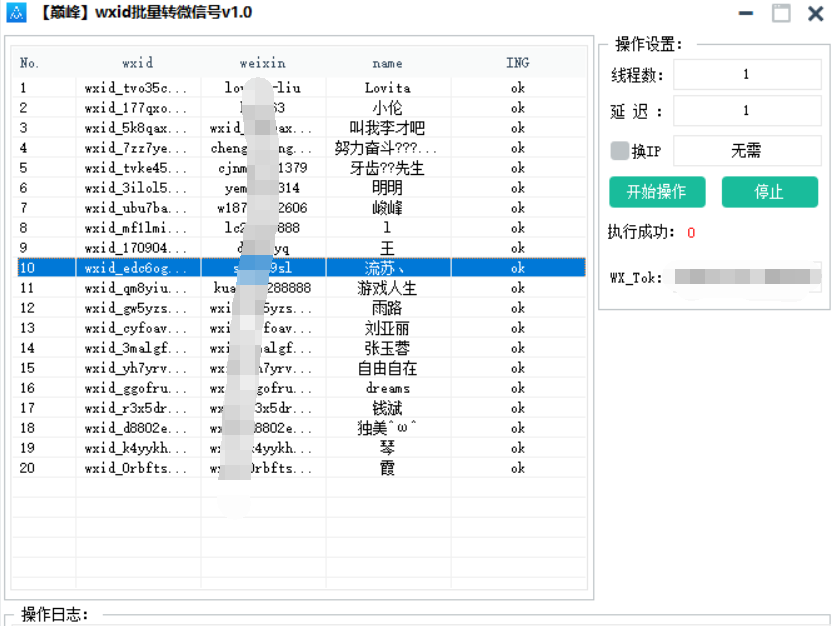
Task: Click the app logo icon in title bar
Action: (x=15, y=13)
